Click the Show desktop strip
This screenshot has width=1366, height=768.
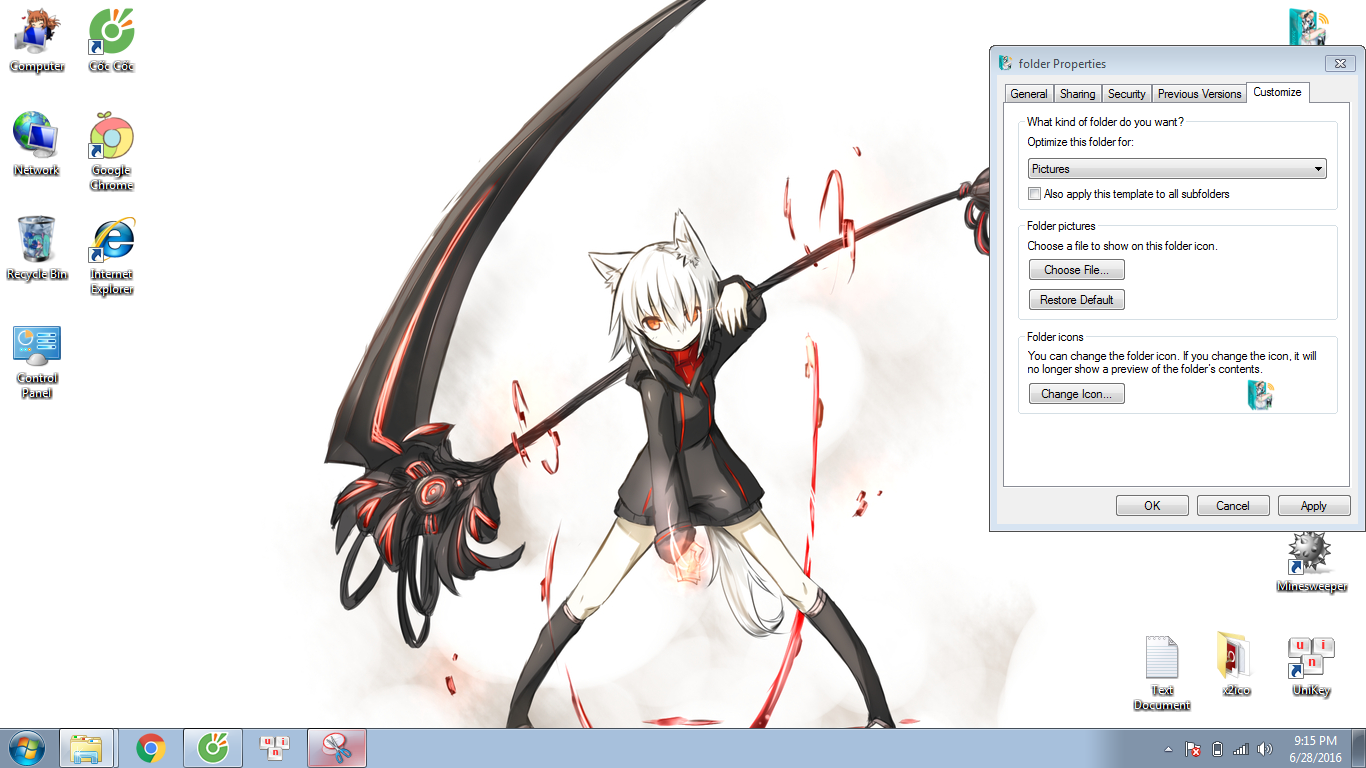click(1359, 748)
